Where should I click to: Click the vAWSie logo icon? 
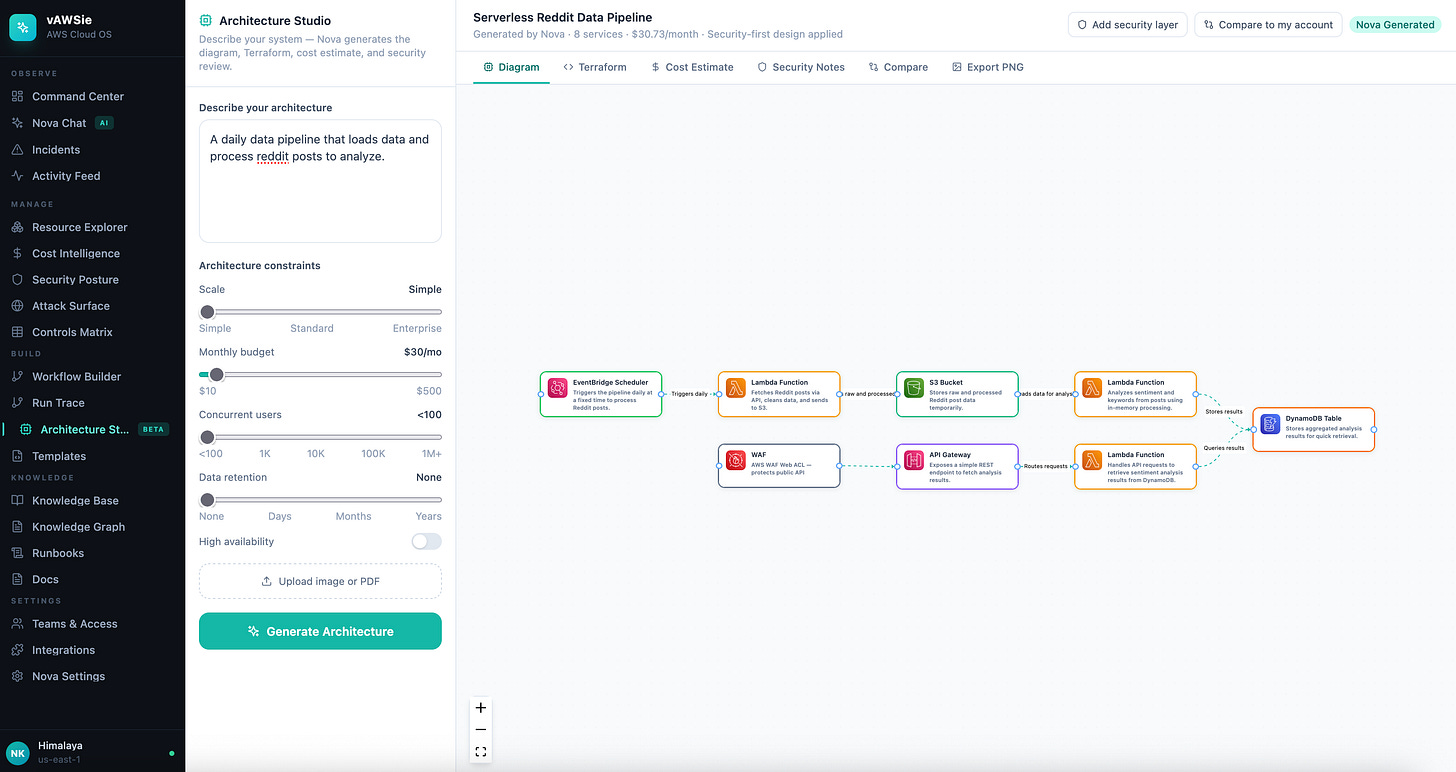[x=23, y=27]
